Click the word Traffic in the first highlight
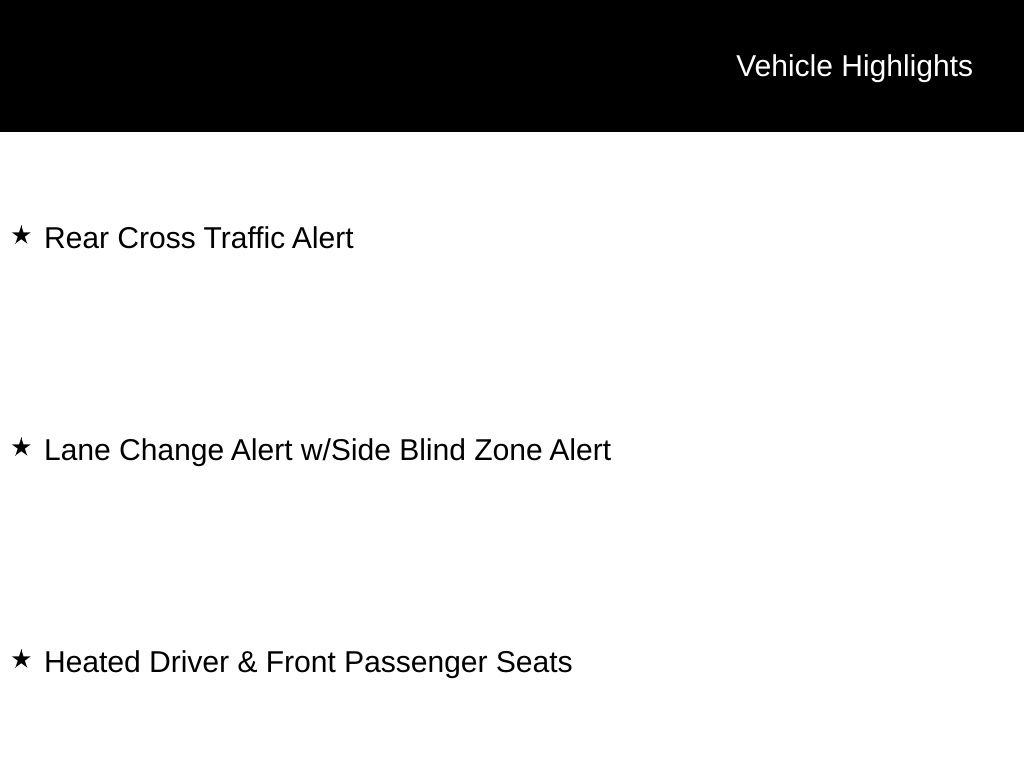The height and width of the screenshot is (768, 1024). point(244,239)
